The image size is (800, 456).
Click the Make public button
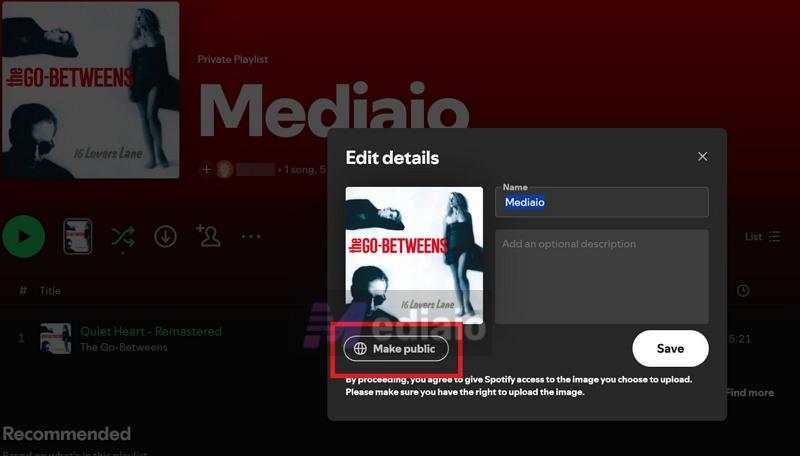pos(396,348)
